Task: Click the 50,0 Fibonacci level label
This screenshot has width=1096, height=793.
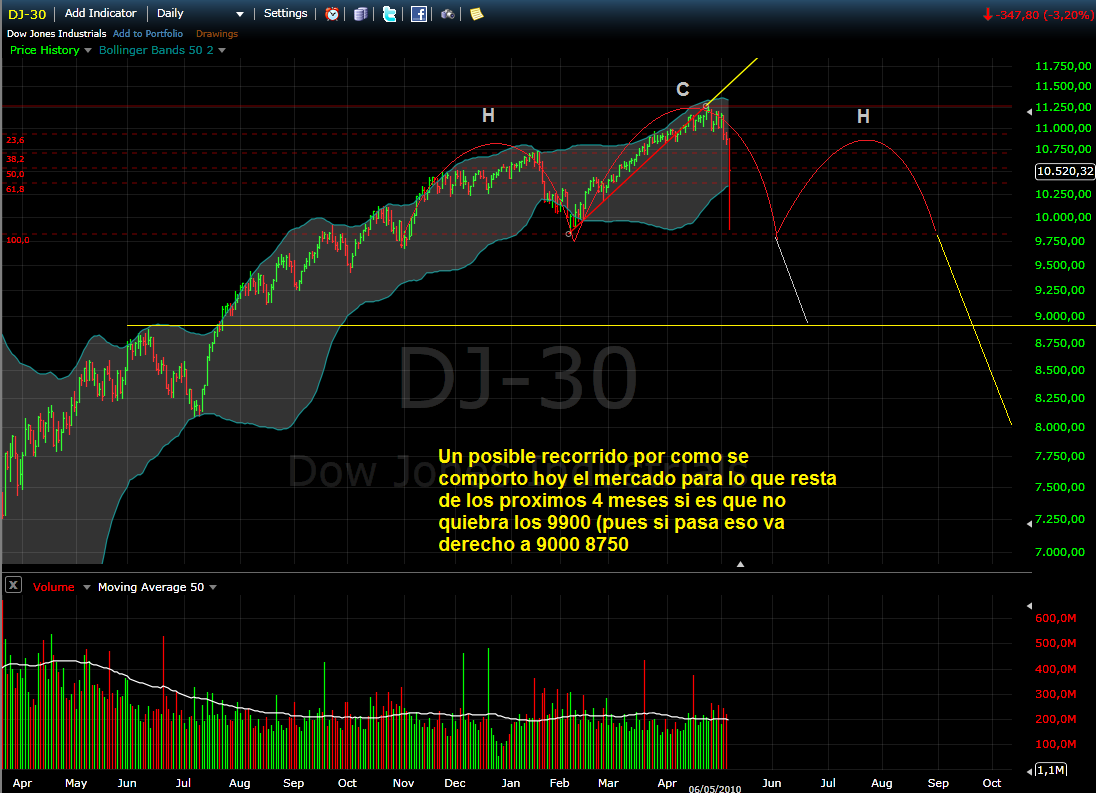Action: coord(15,175)
